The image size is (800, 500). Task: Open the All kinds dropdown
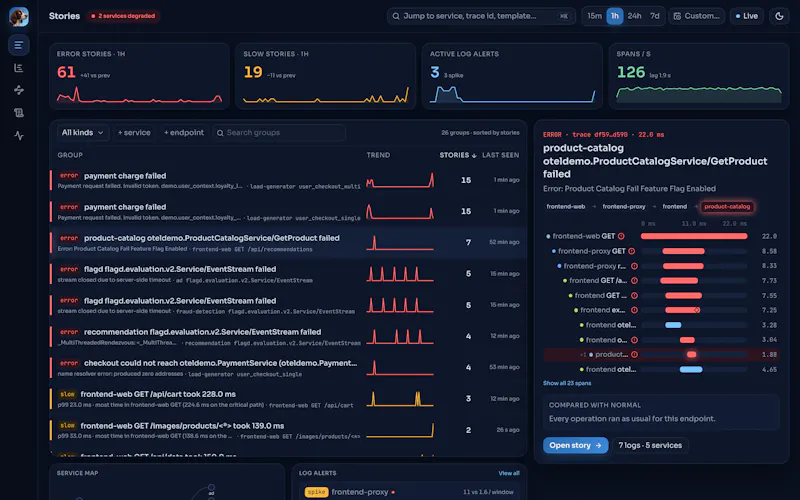coord(82,133)
